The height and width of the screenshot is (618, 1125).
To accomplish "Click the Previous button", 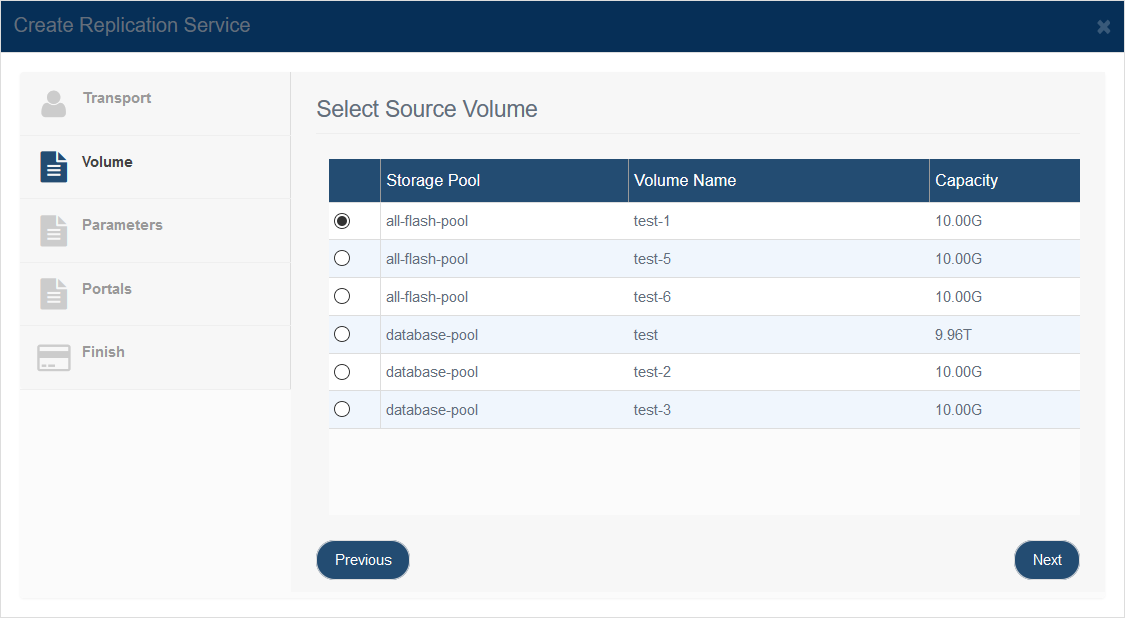I will (363, 560).
